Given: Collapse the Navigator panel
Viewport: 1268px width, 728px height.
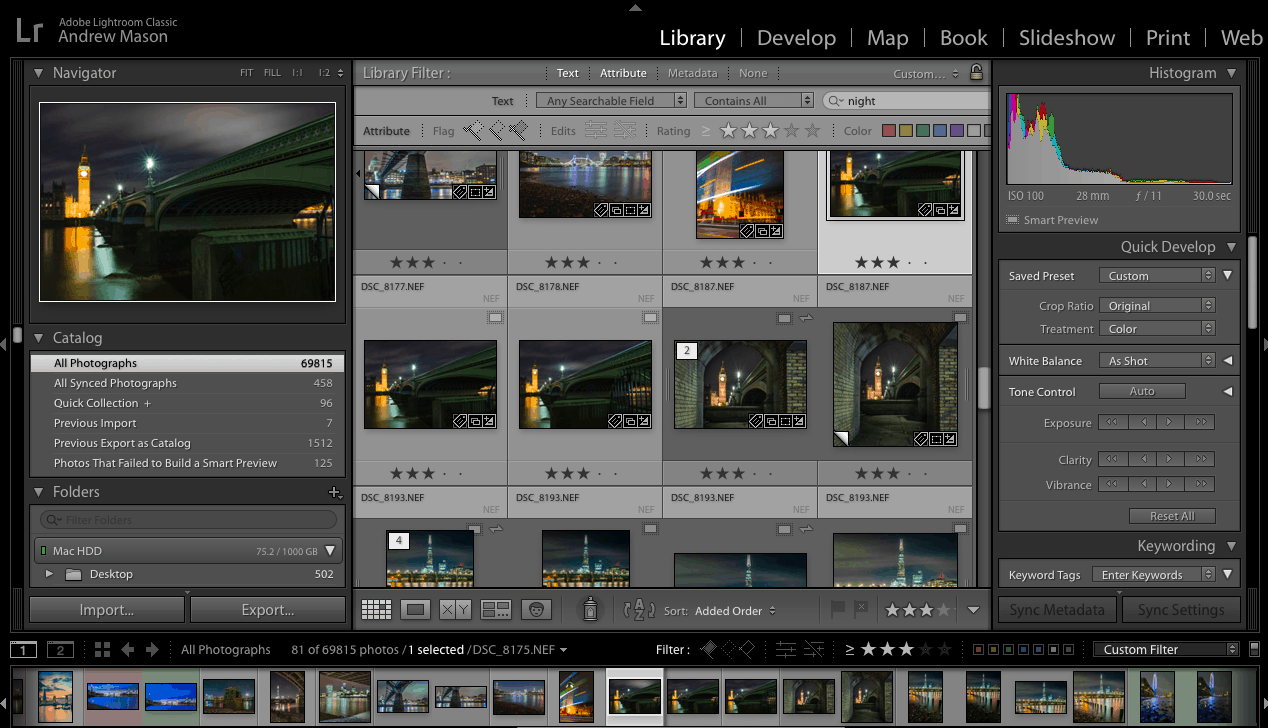Looking at the screenshot, I should [x=39, y=72].
